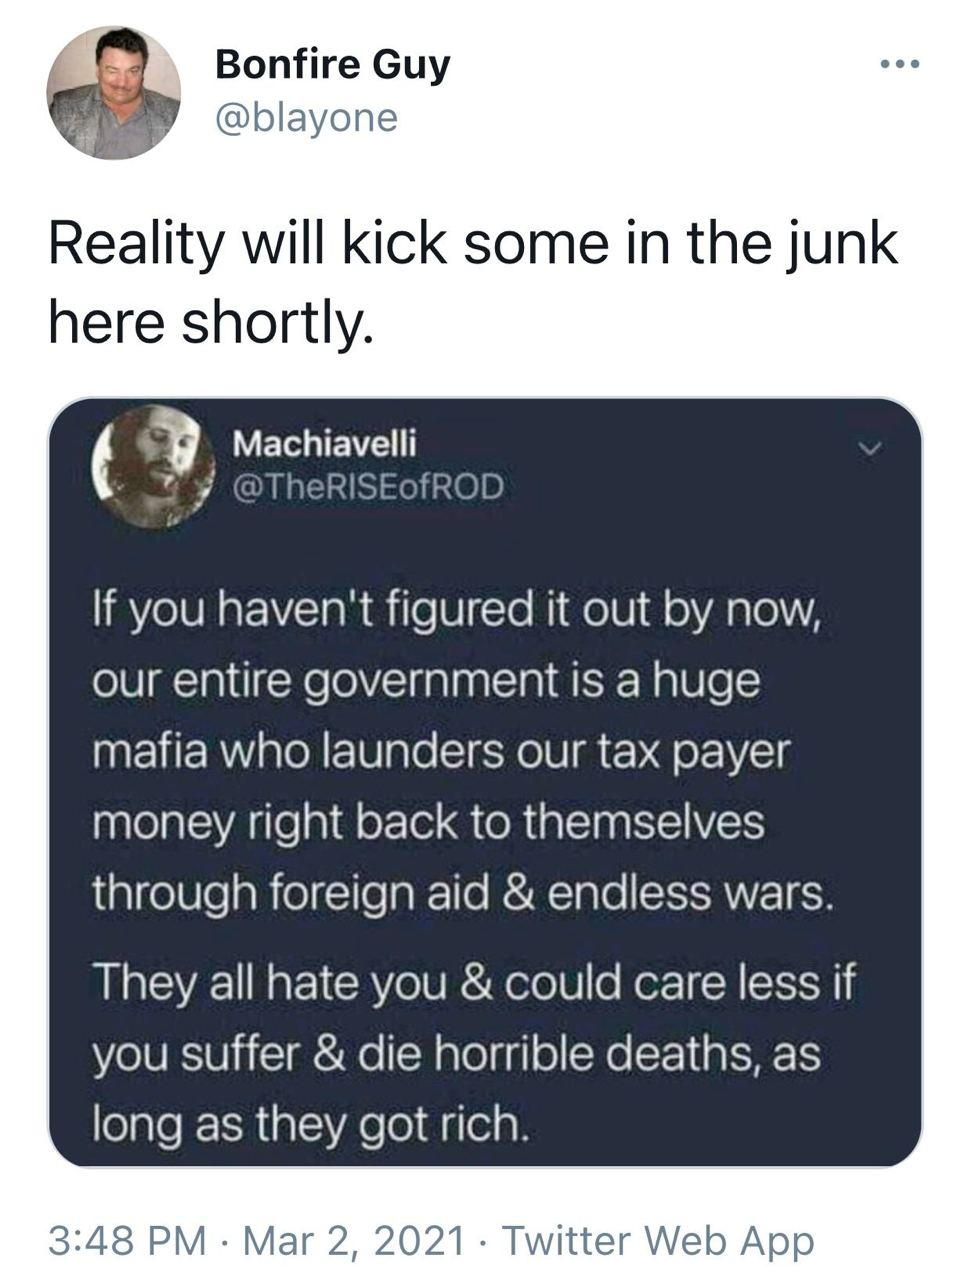Click the Mar 2, 2021 date
Screen dimensions: 972x1280
(355, 1241)
